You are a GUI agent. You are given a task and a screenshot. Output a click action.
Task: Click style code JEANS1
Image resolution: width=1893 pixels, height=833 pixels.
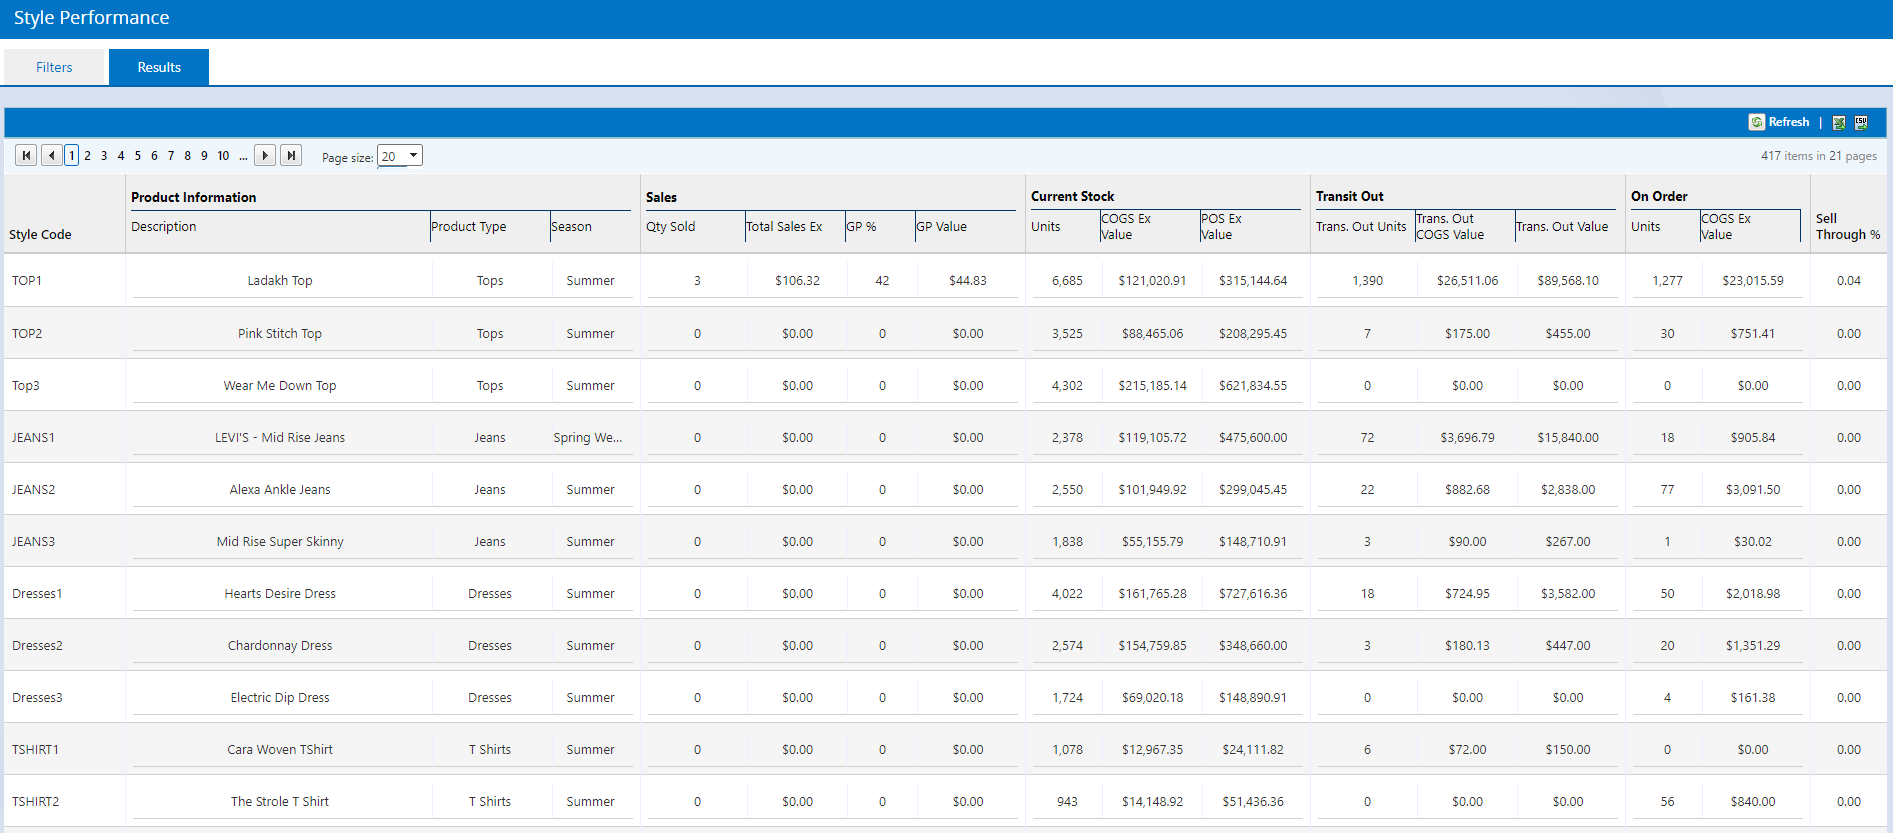[x=33, y=438]
